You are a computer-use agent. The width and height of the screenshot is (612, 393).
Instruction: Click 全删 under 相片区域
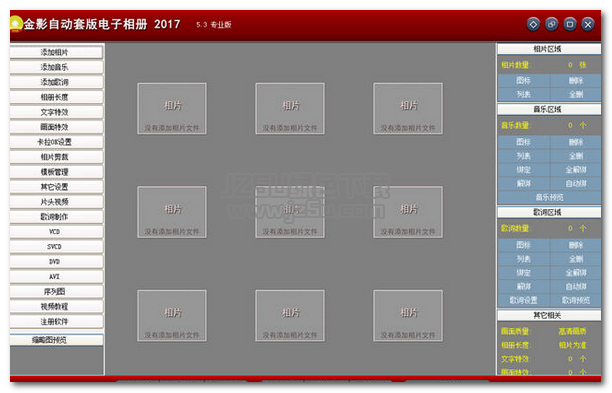(575, 94)
